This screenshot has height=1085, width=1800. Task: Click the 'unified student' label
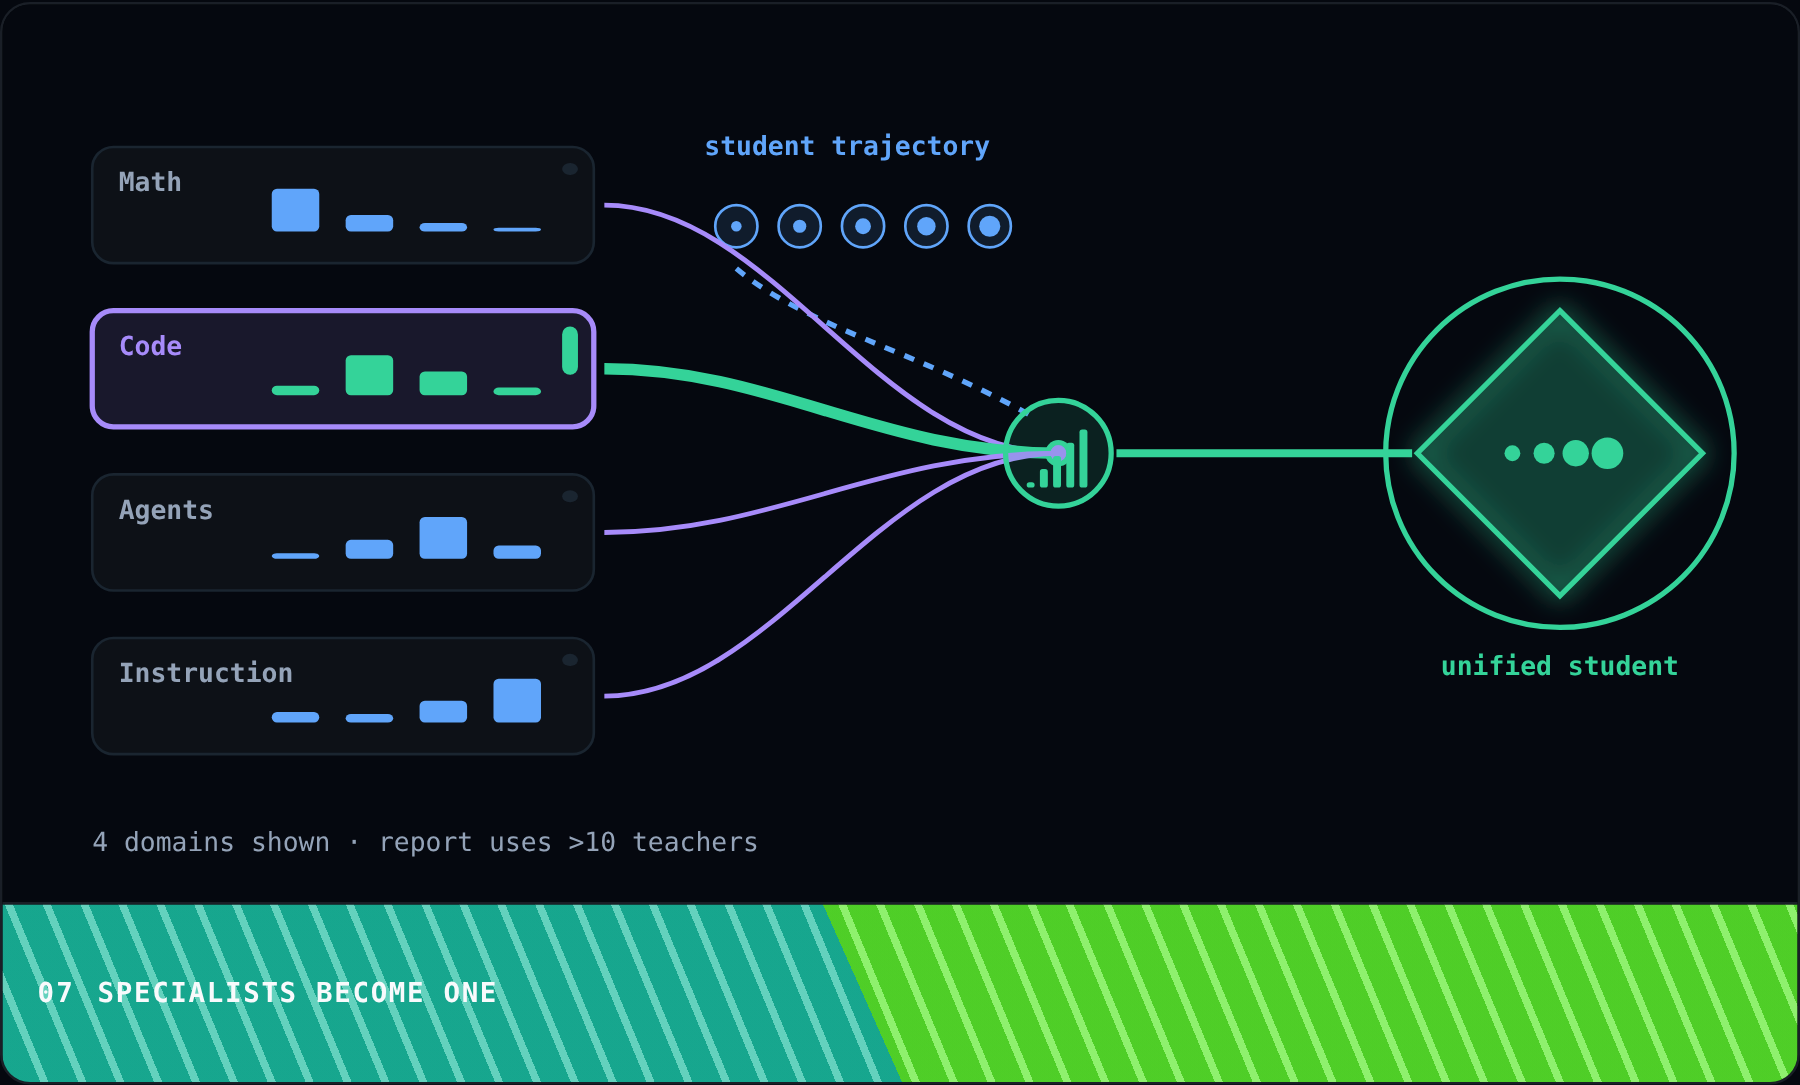pos(1559,666)
